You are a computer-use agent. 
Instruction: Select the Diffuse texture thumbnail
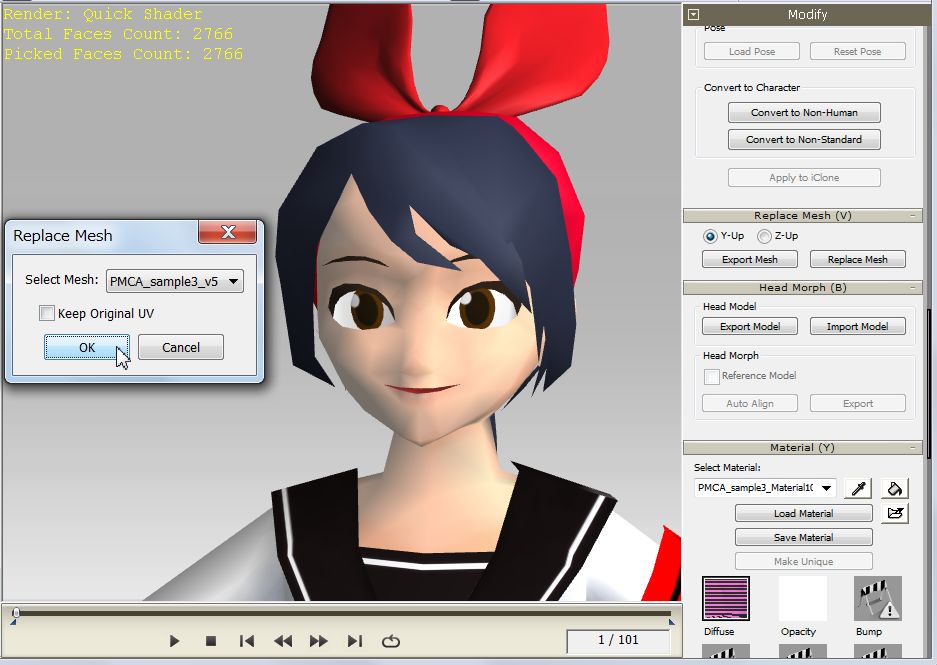(x=726, y=599)
